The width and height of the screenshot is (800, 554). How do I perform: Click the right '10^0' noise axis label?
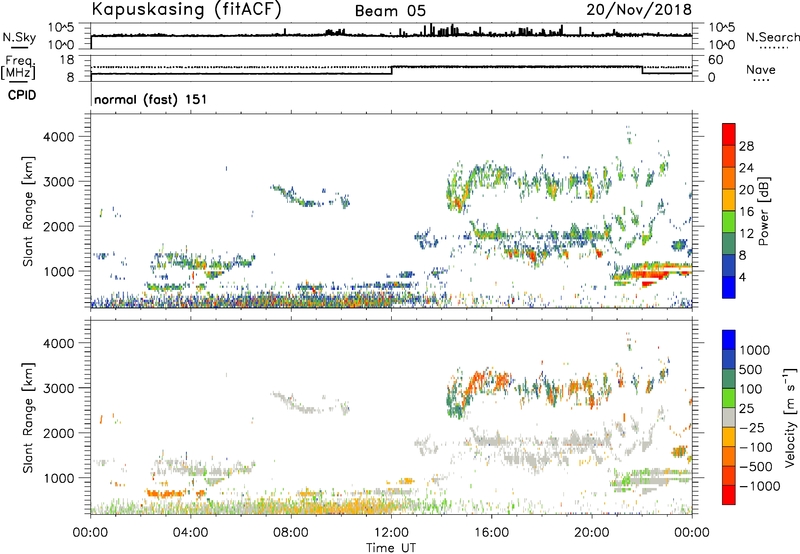(x=722, y=45)
